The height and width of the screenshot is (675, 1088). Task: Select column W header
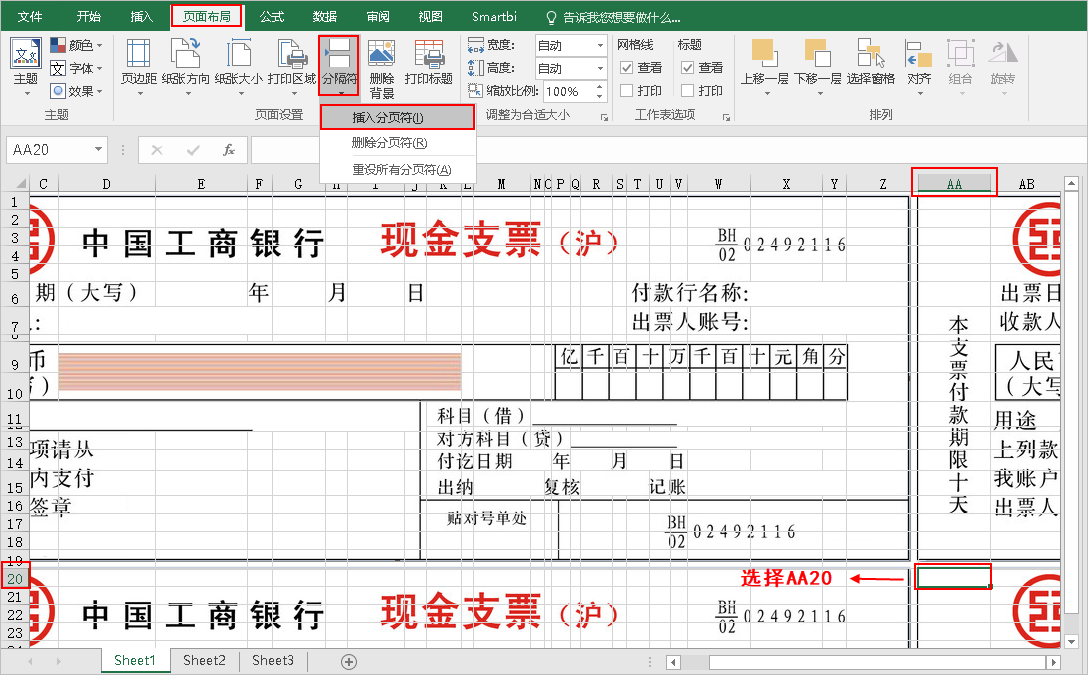(718, 184)
